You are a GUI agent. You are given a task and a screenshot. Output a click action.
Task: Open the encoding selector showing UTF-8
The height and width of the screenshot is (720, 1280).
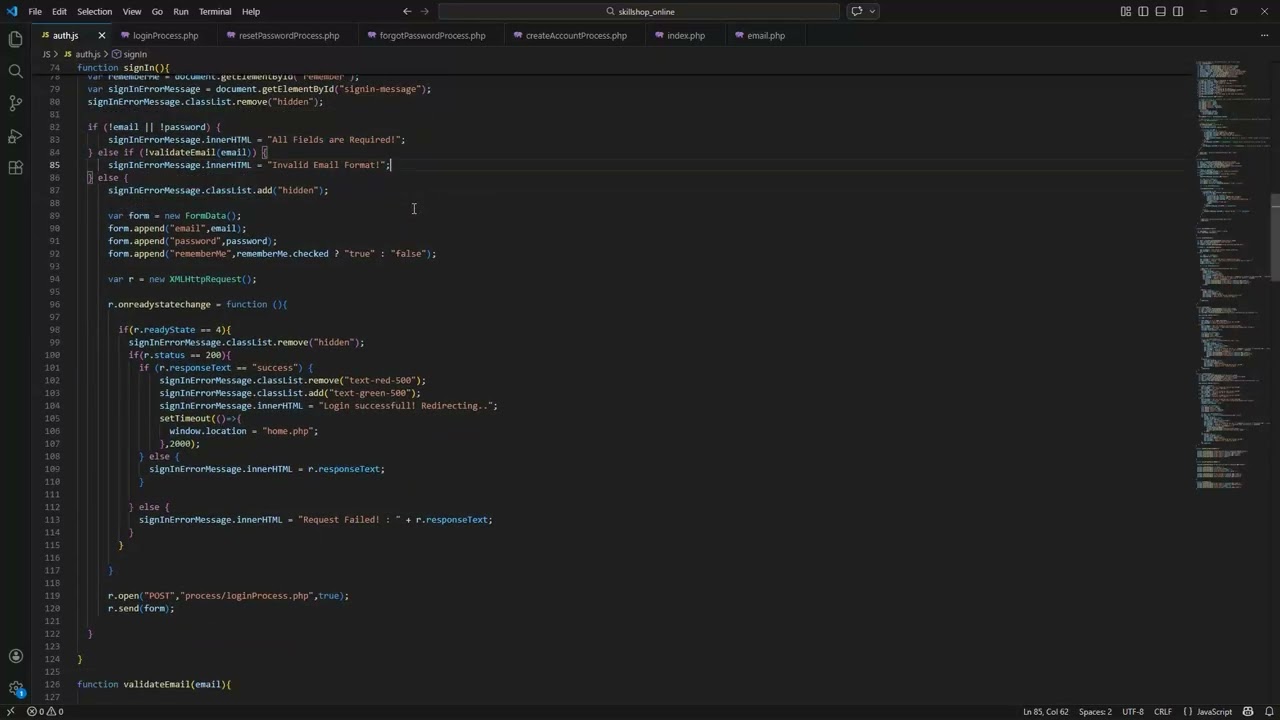point(1133,711)
